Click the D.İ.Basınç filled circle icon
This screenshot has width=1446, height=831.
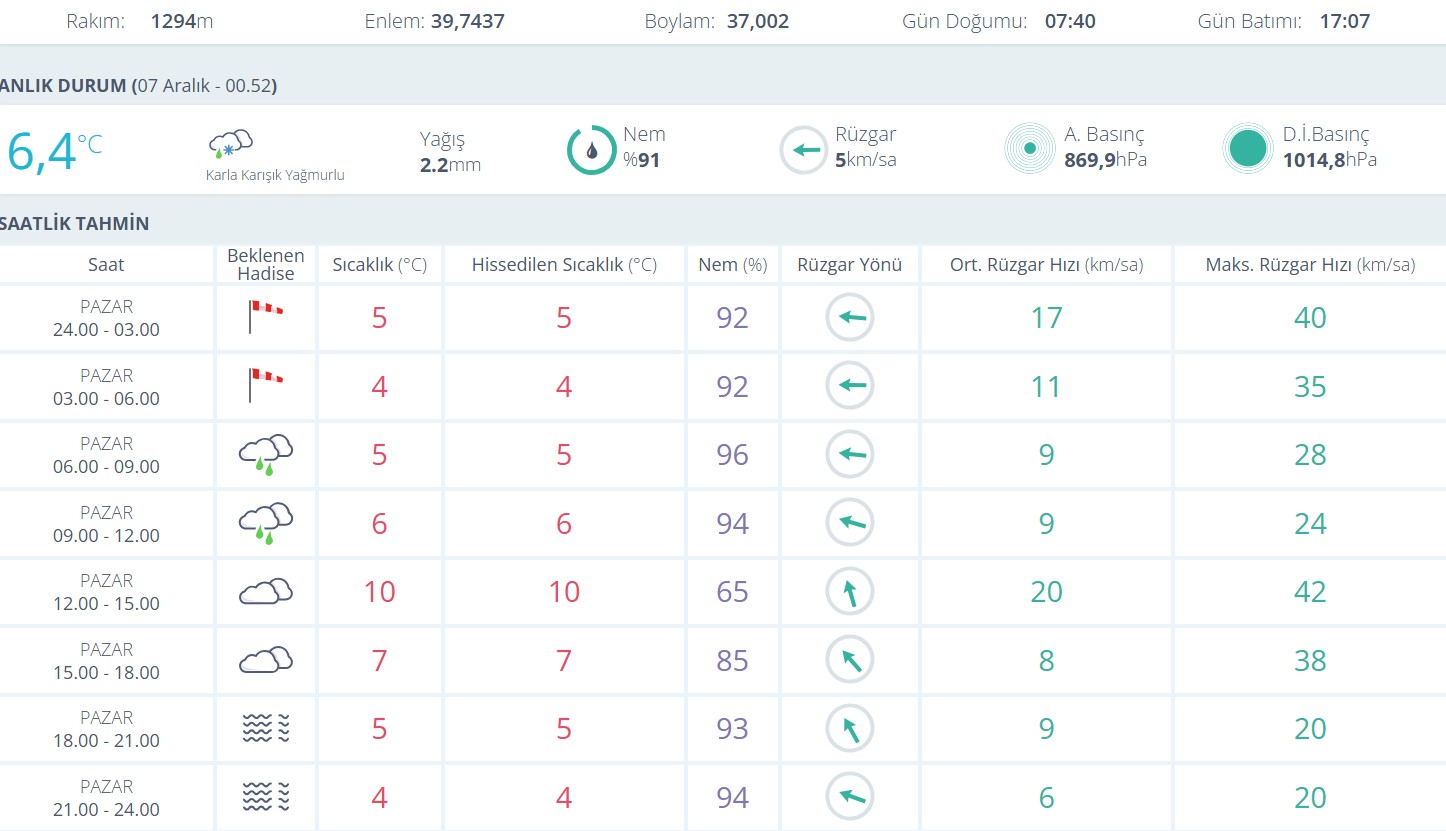click(x=1247, y=149)
